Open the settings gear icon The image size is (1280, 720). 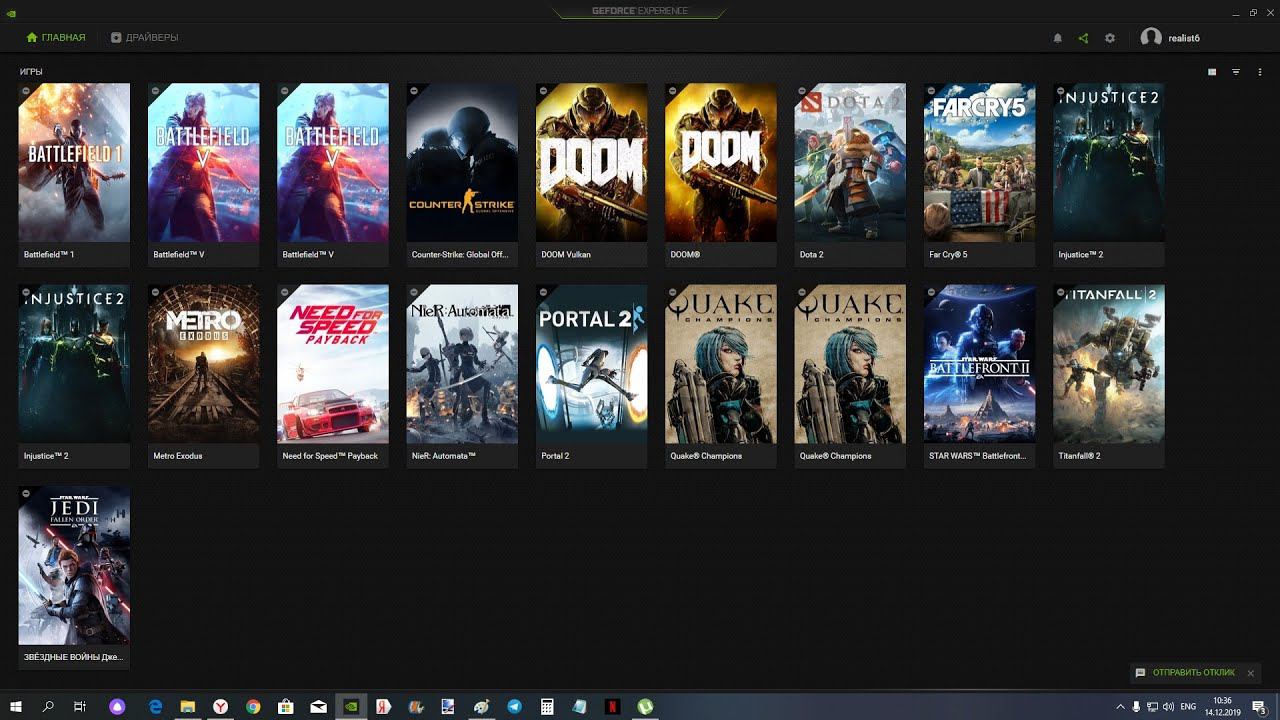coord(1110,38)
